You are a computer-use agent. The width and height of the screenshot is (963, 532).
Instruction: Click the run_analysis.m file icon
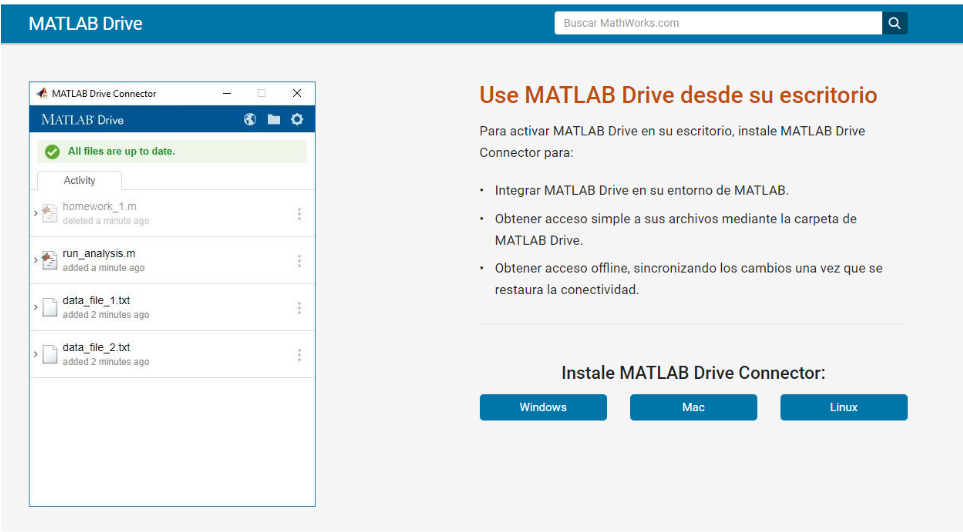tap(49, 260)
